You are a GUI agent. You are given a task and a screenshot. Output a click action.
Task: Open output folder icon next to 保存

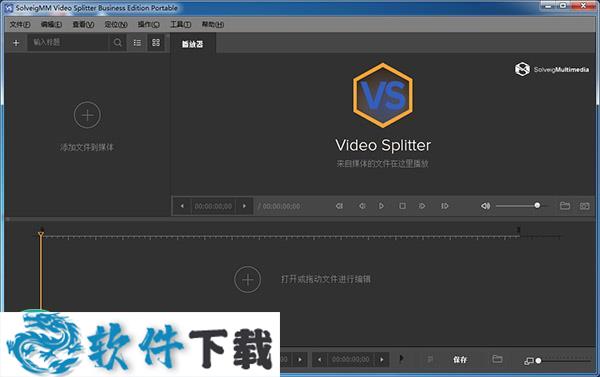[x=497, y=359]
